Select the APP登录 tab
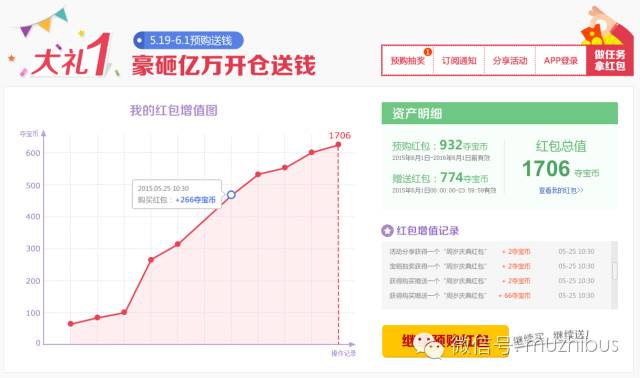Image resolution: width=640 pixels, height=378 pixels. pos(560,60)
